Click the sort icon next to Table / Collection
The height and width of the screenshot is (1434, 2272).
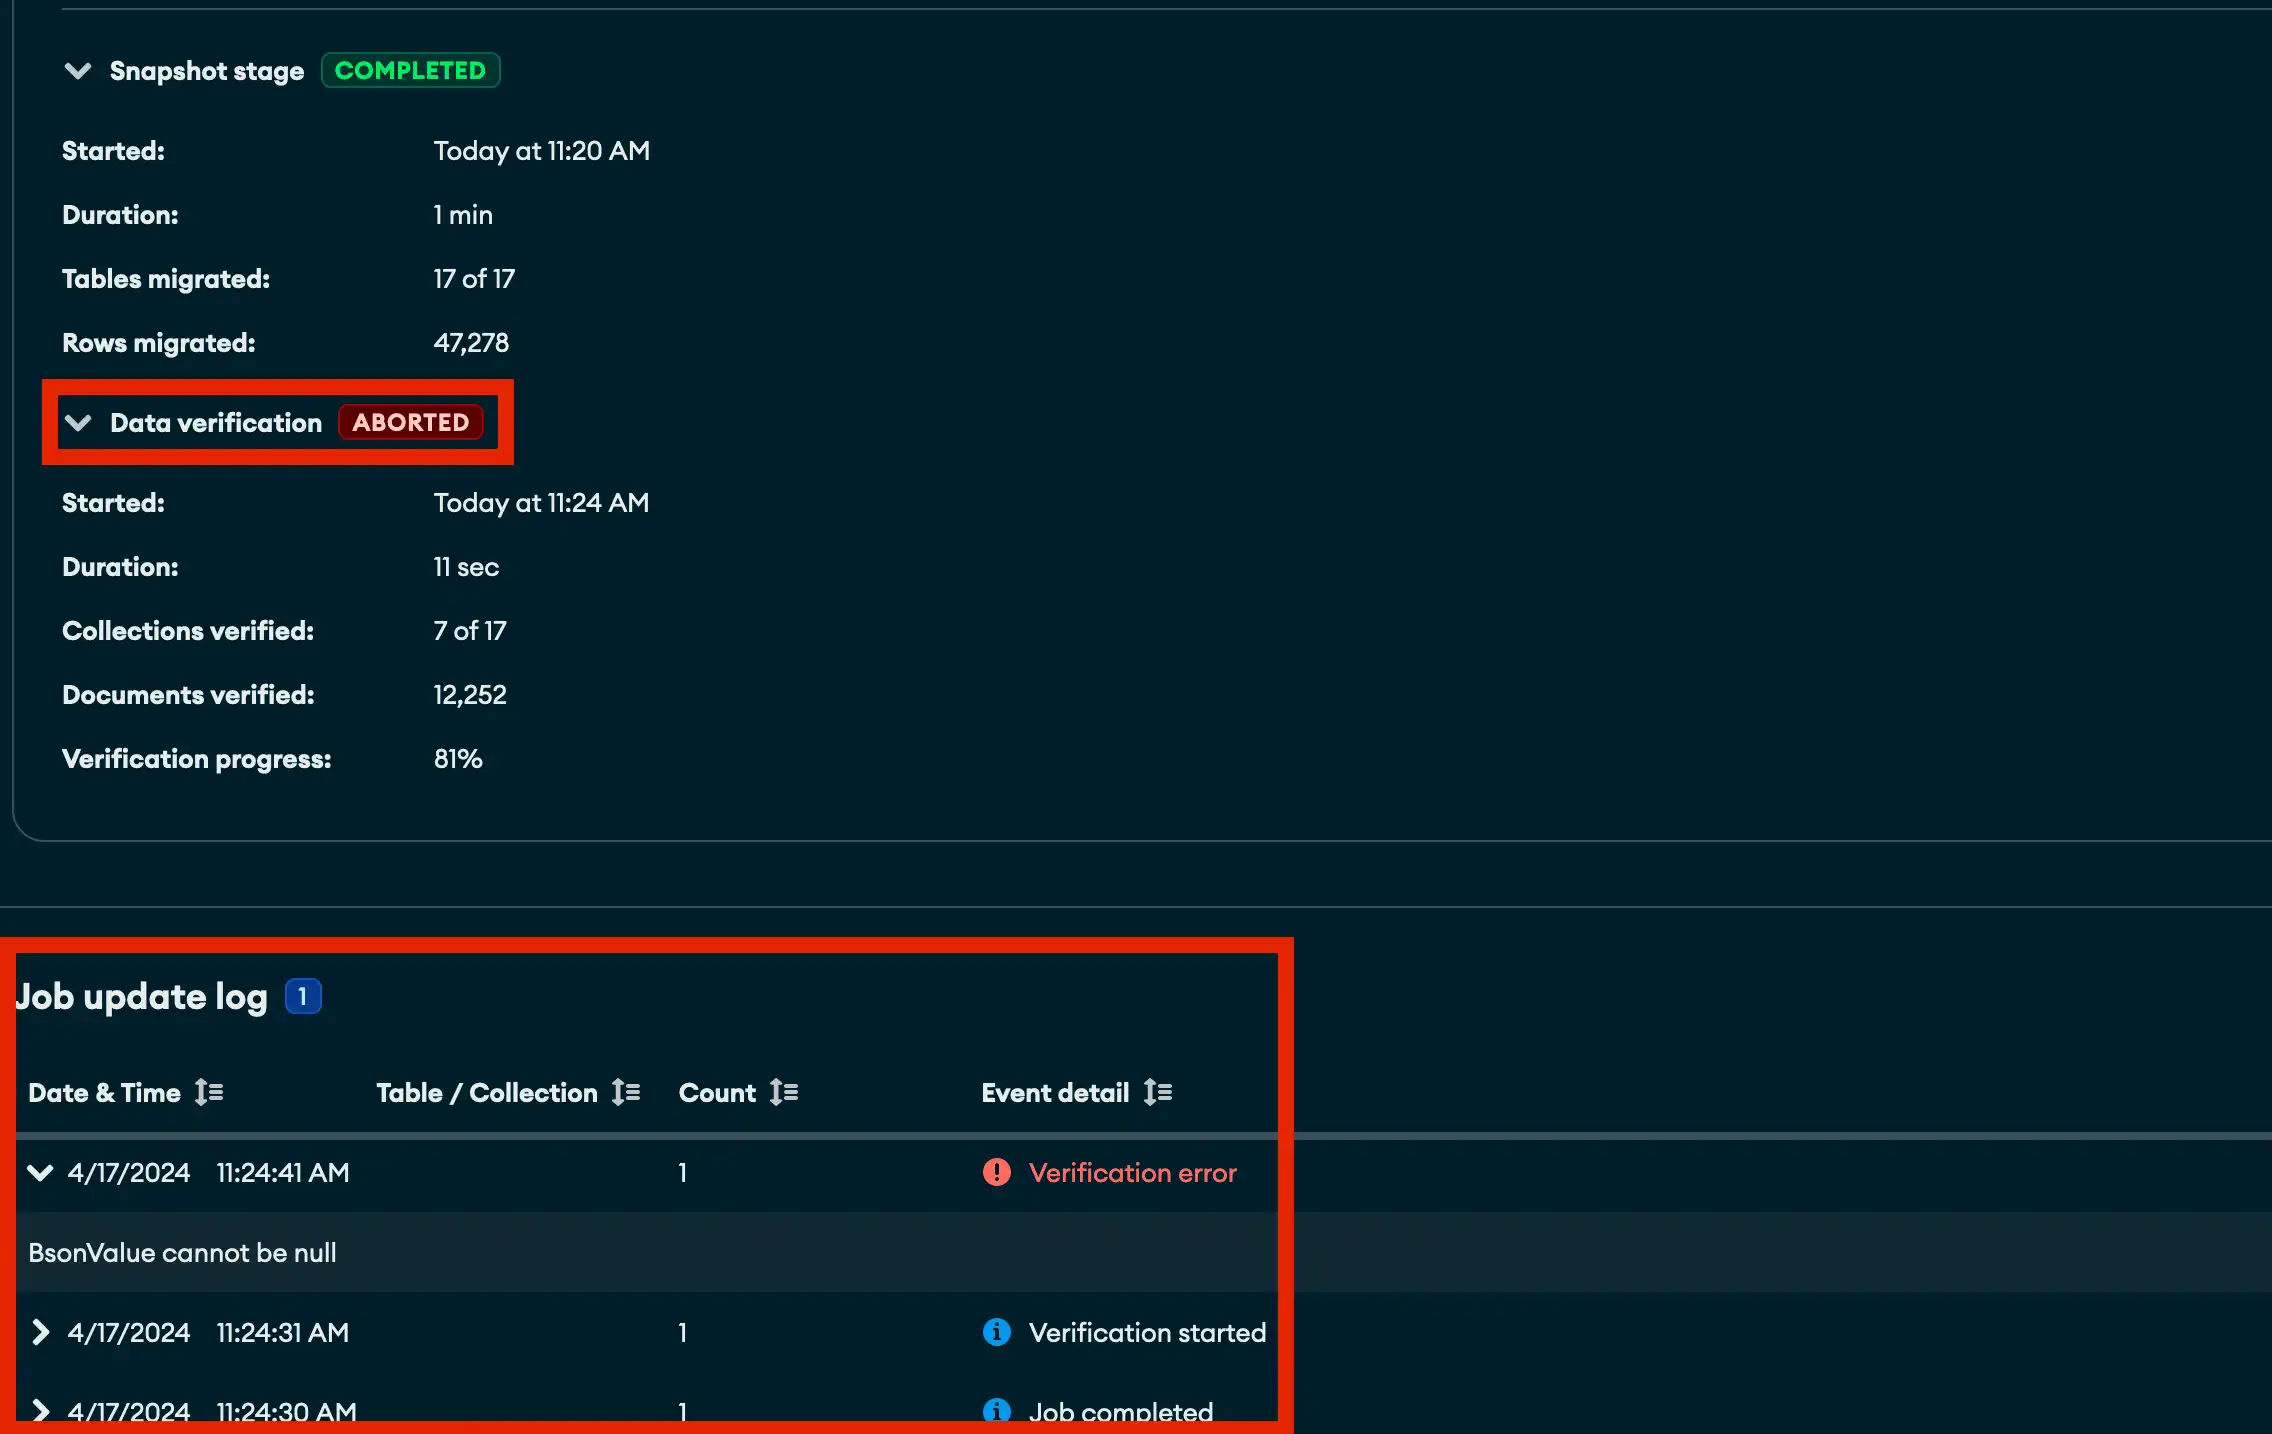tap(627, 1092)
